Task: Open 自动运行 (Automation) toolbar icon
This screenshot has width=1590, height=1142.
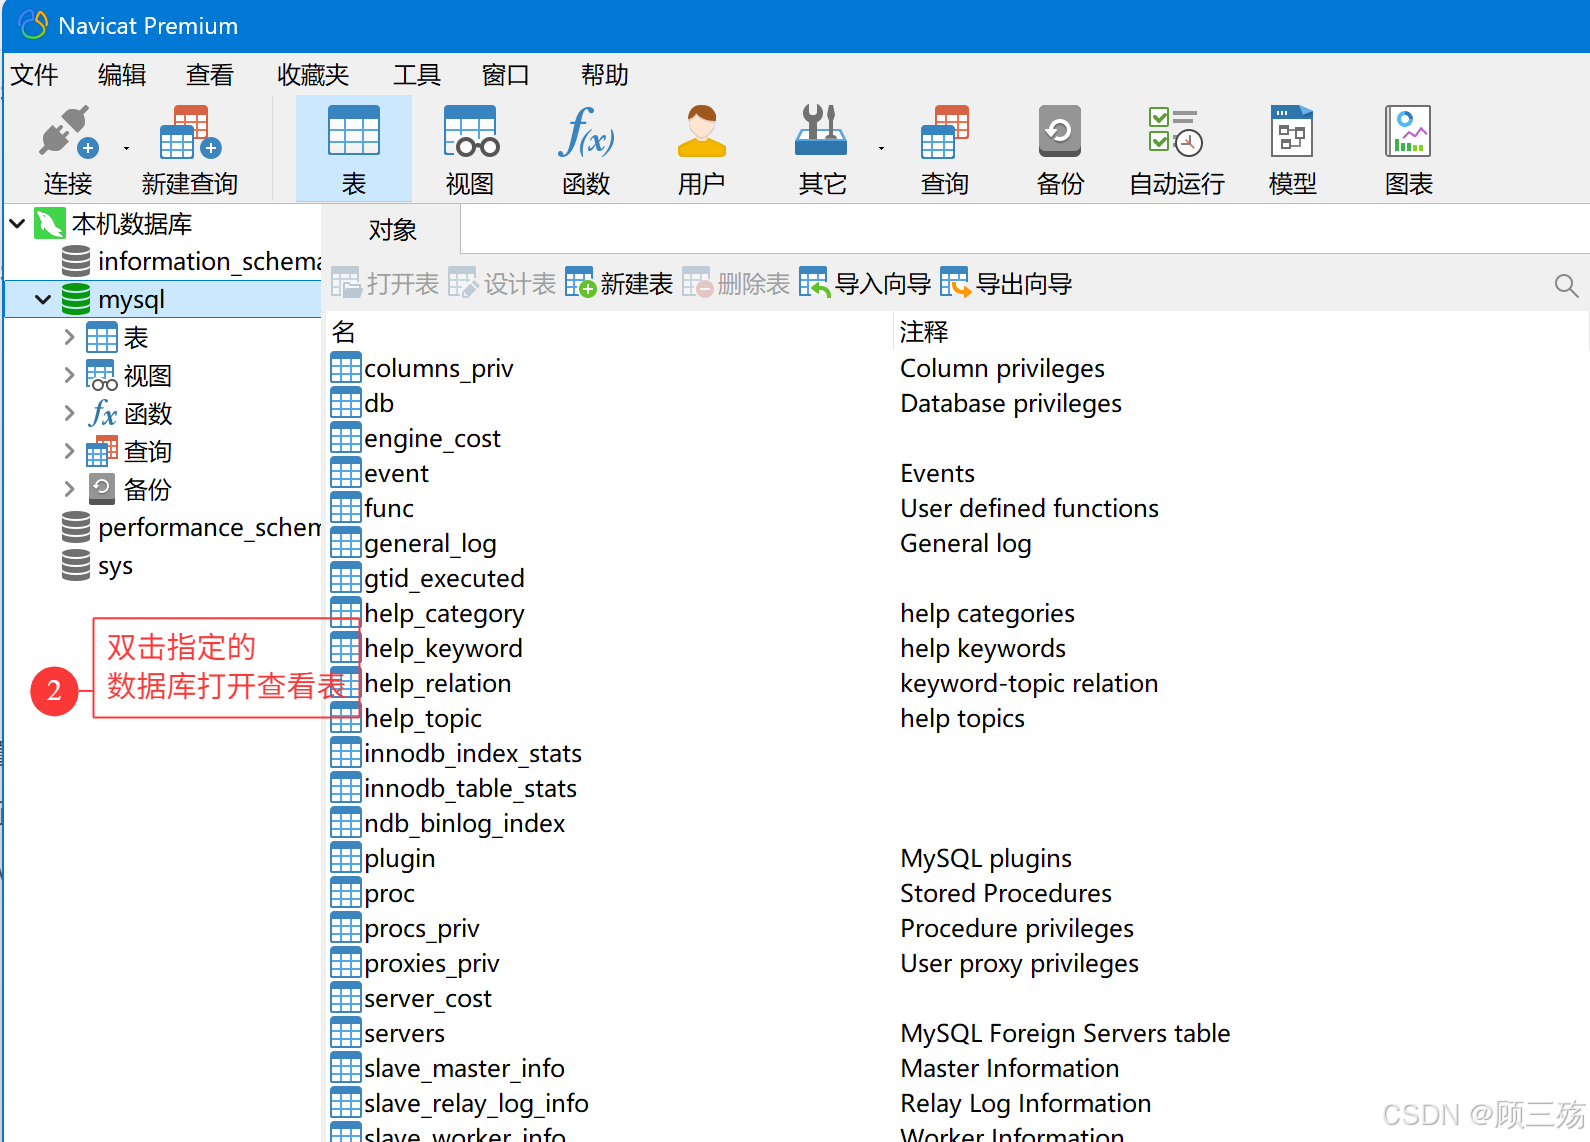Action: 1176,132
